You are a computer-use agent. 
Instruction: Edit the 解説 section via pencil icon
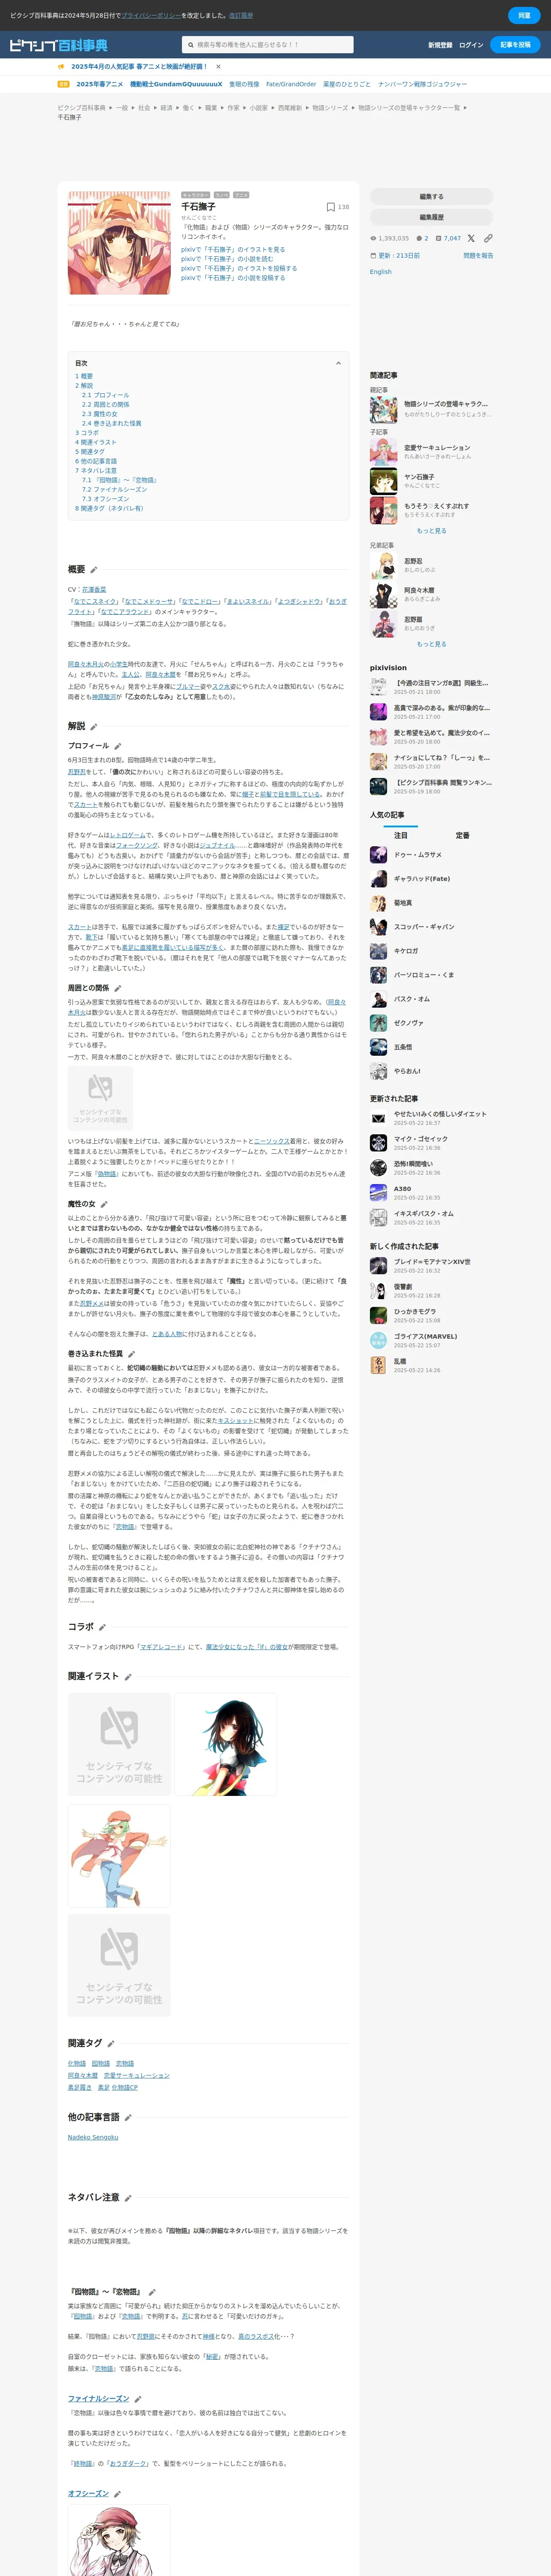[x=93, y=727]
